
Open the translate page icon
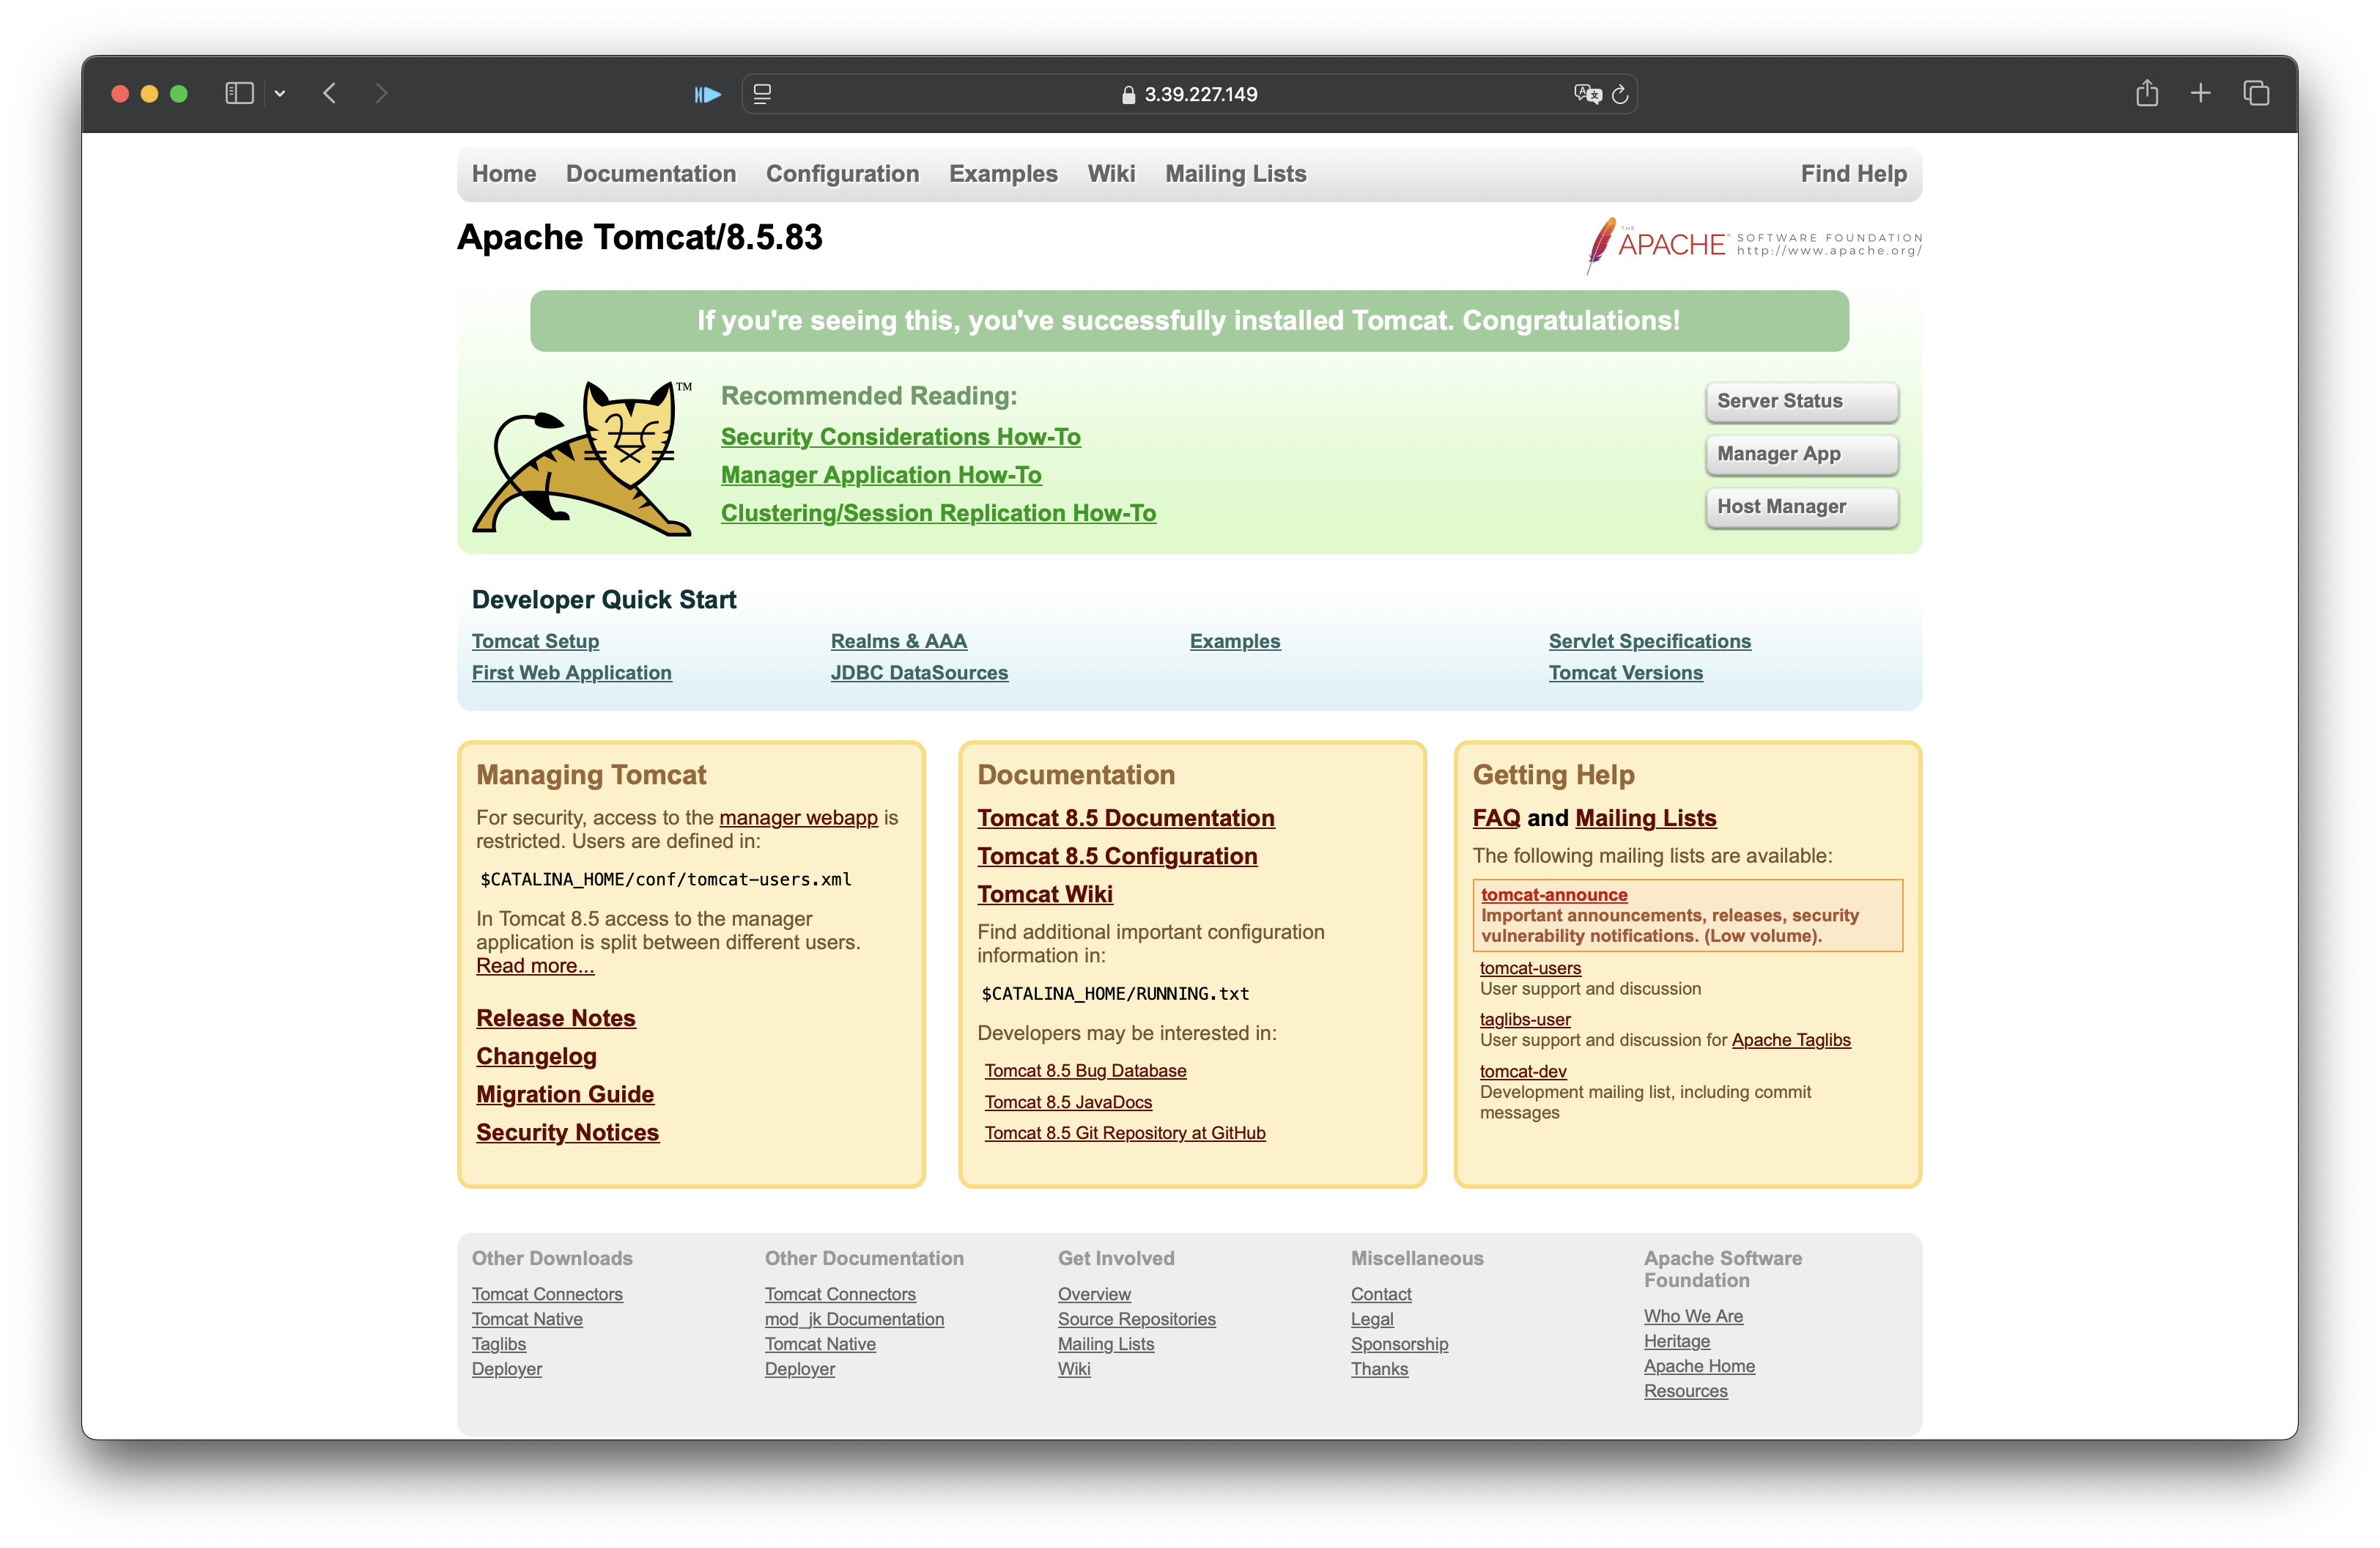coord(1586,94)
